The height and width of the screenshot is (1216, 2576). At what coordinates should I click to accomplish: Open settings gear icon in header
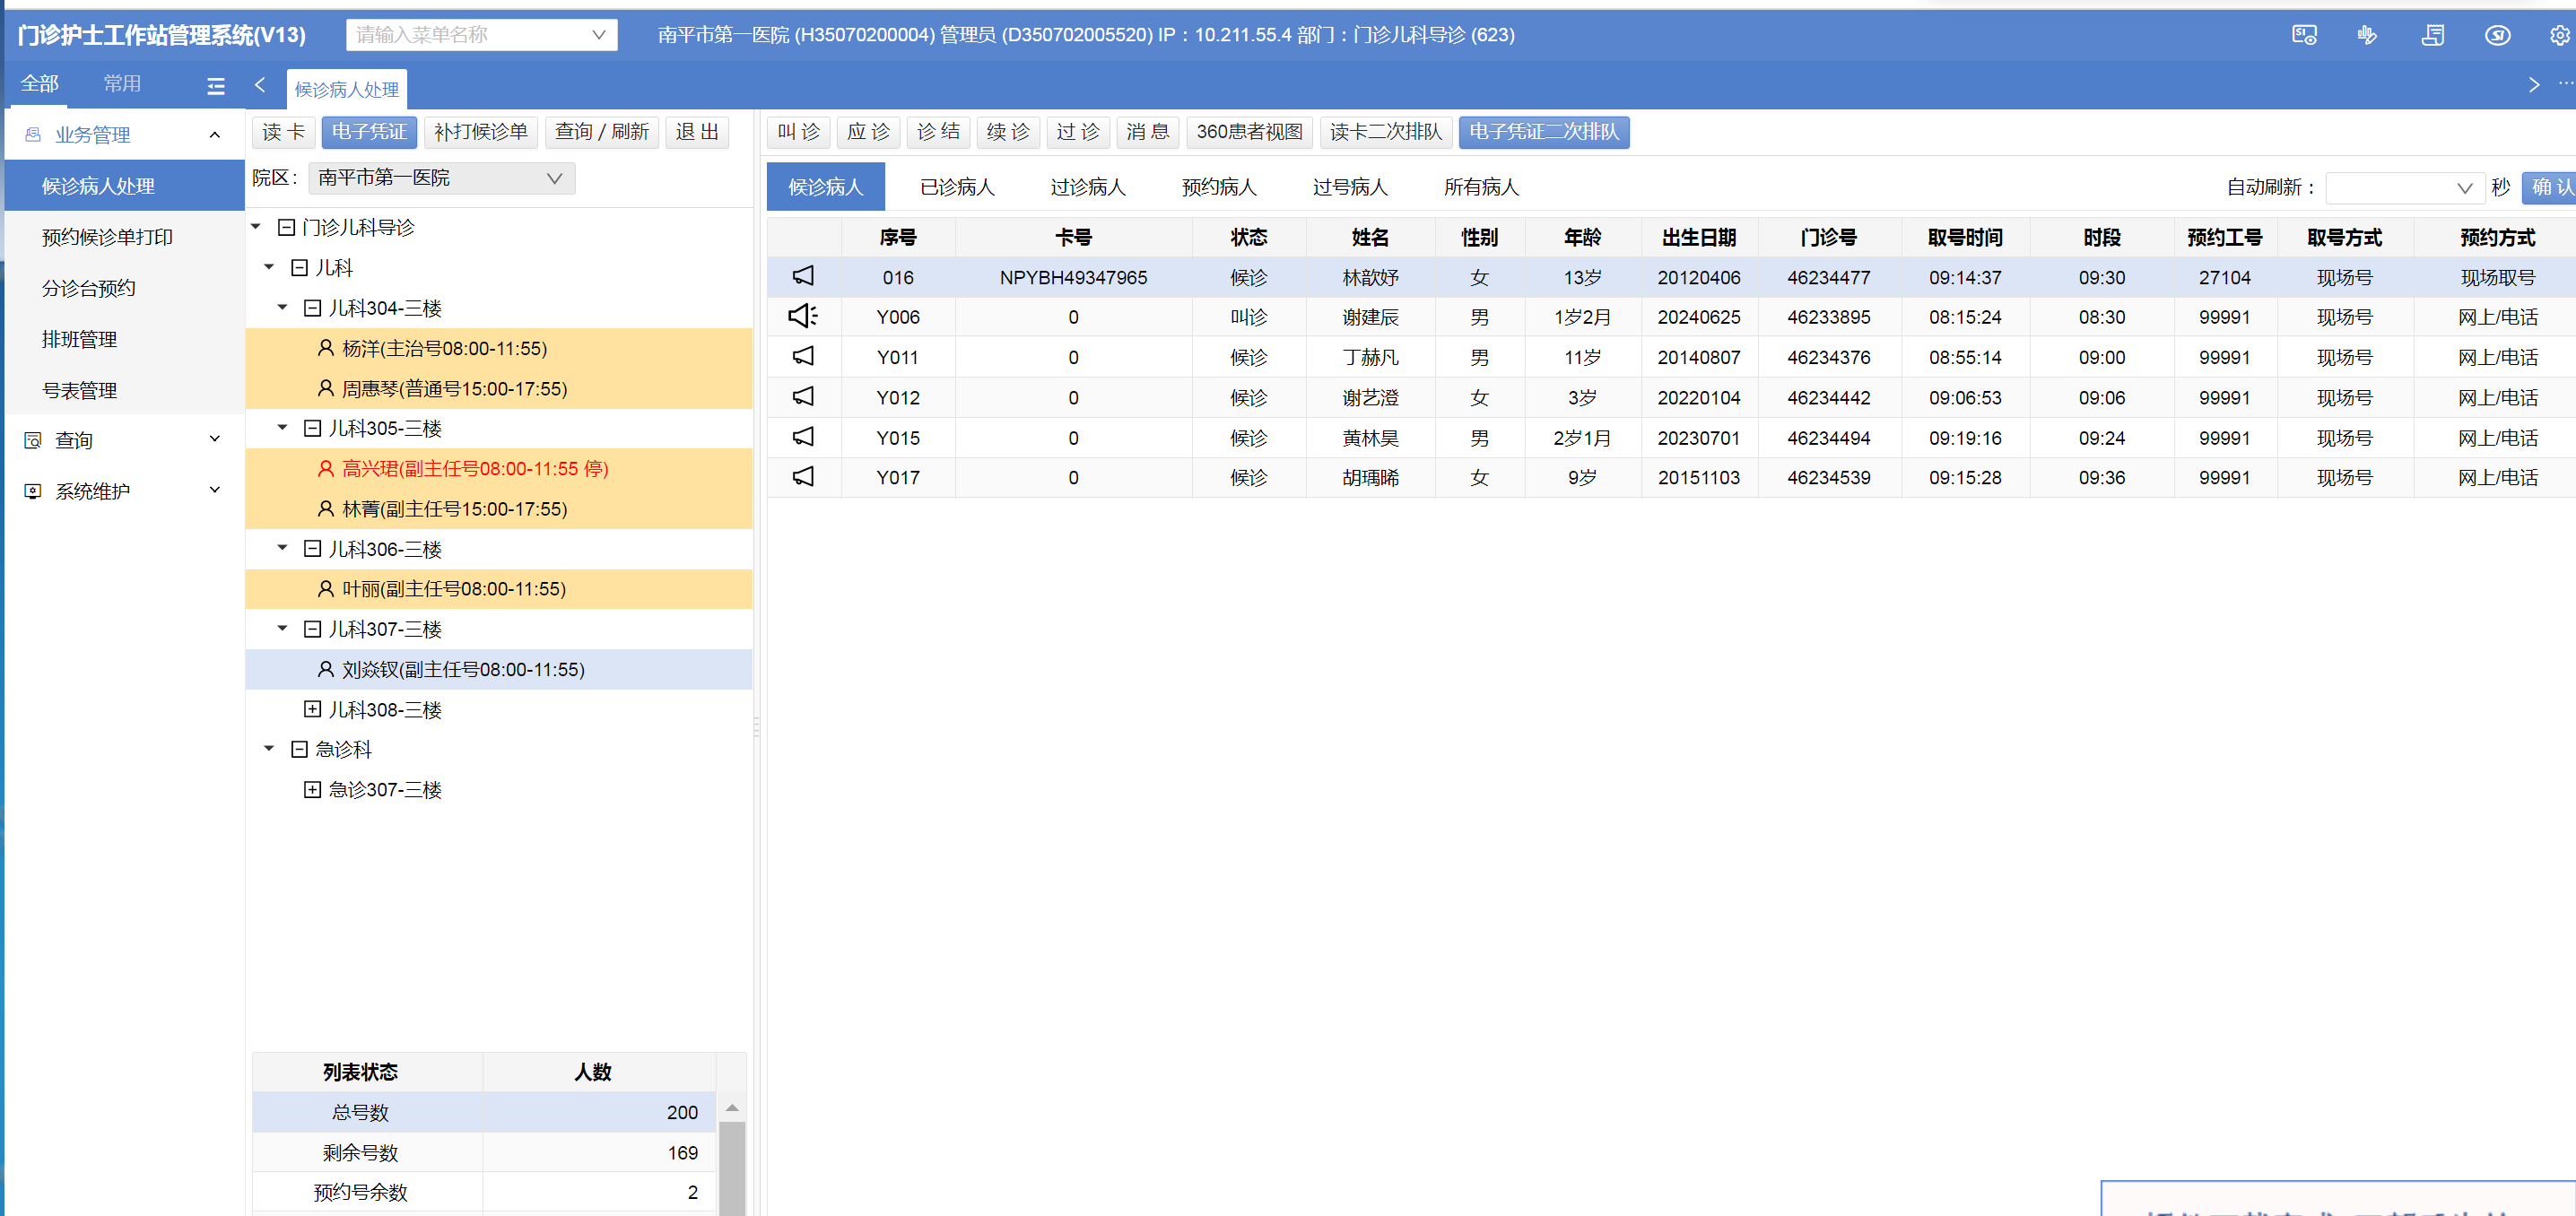[2558, 36]
